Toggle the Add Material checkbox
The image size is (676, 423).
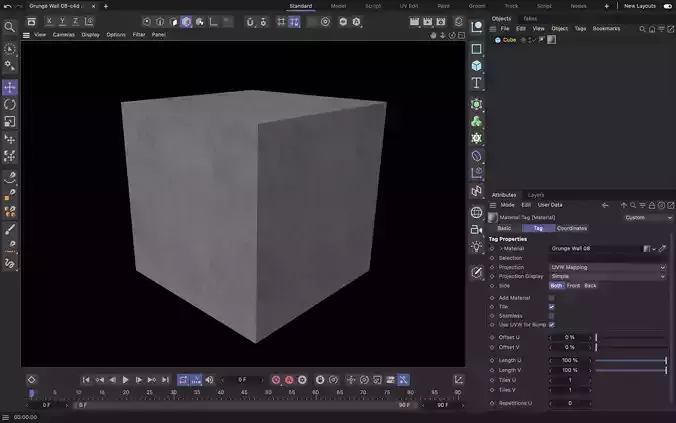[x=551, y=298]
